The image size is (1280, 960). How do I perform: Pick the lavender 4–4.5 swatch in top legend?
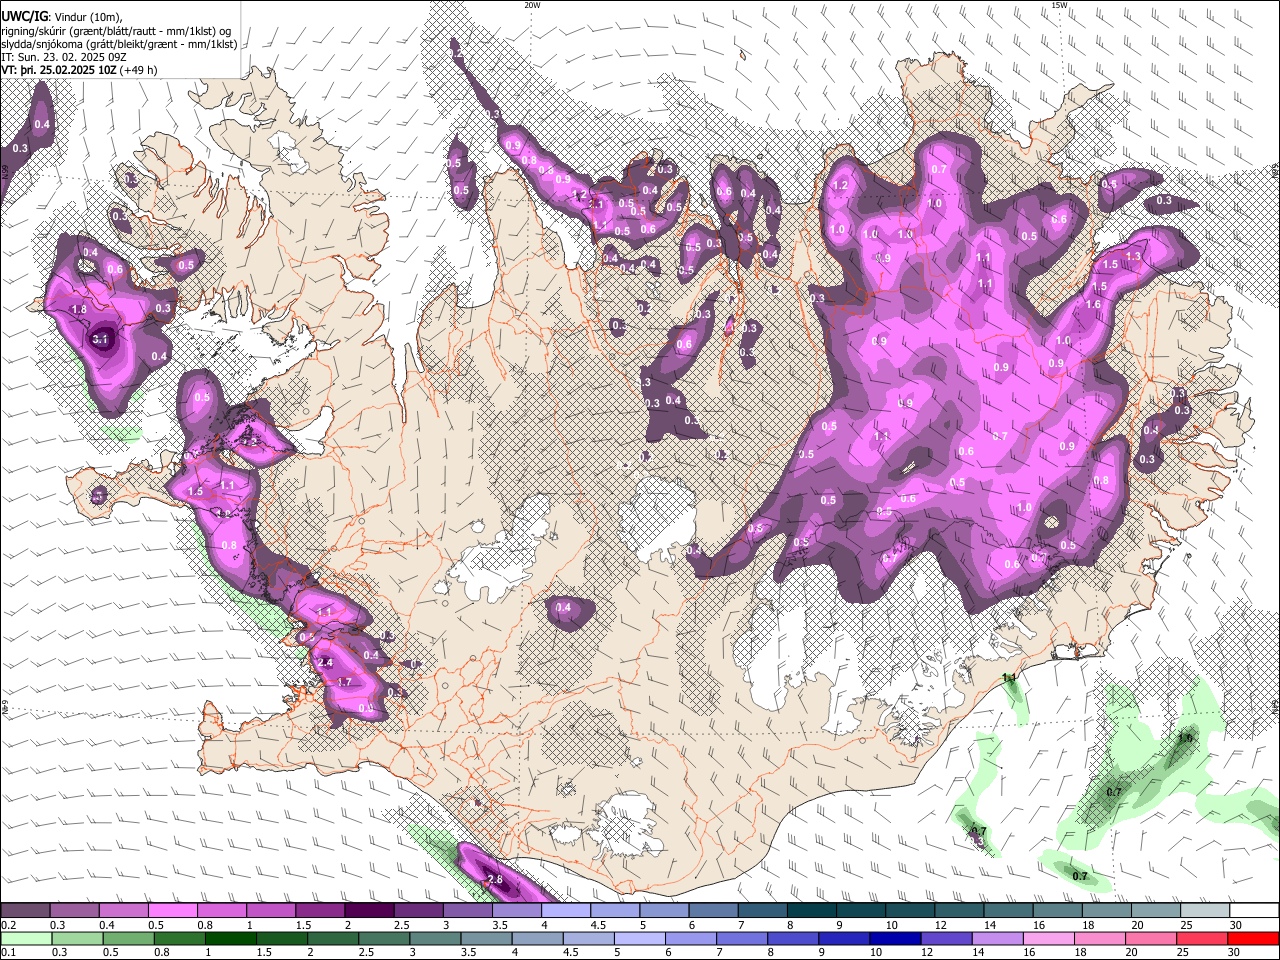567,910
